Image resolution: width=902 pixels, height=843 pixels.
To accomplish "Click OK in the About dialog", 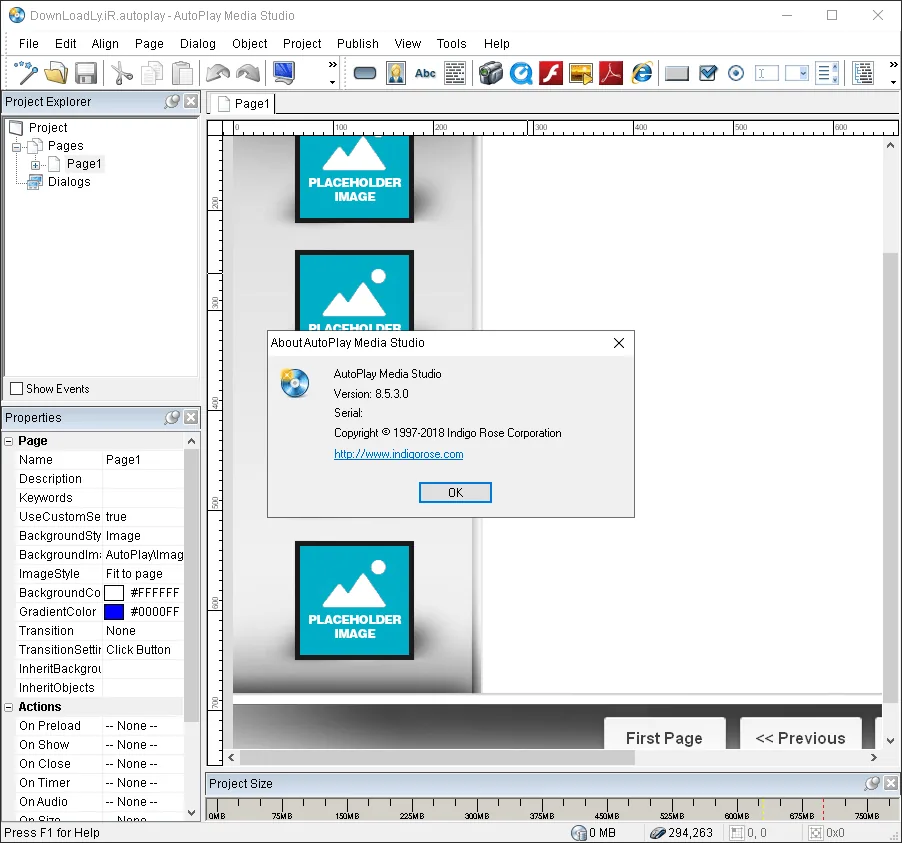I will pyautogui.click(x=455, y=493).
